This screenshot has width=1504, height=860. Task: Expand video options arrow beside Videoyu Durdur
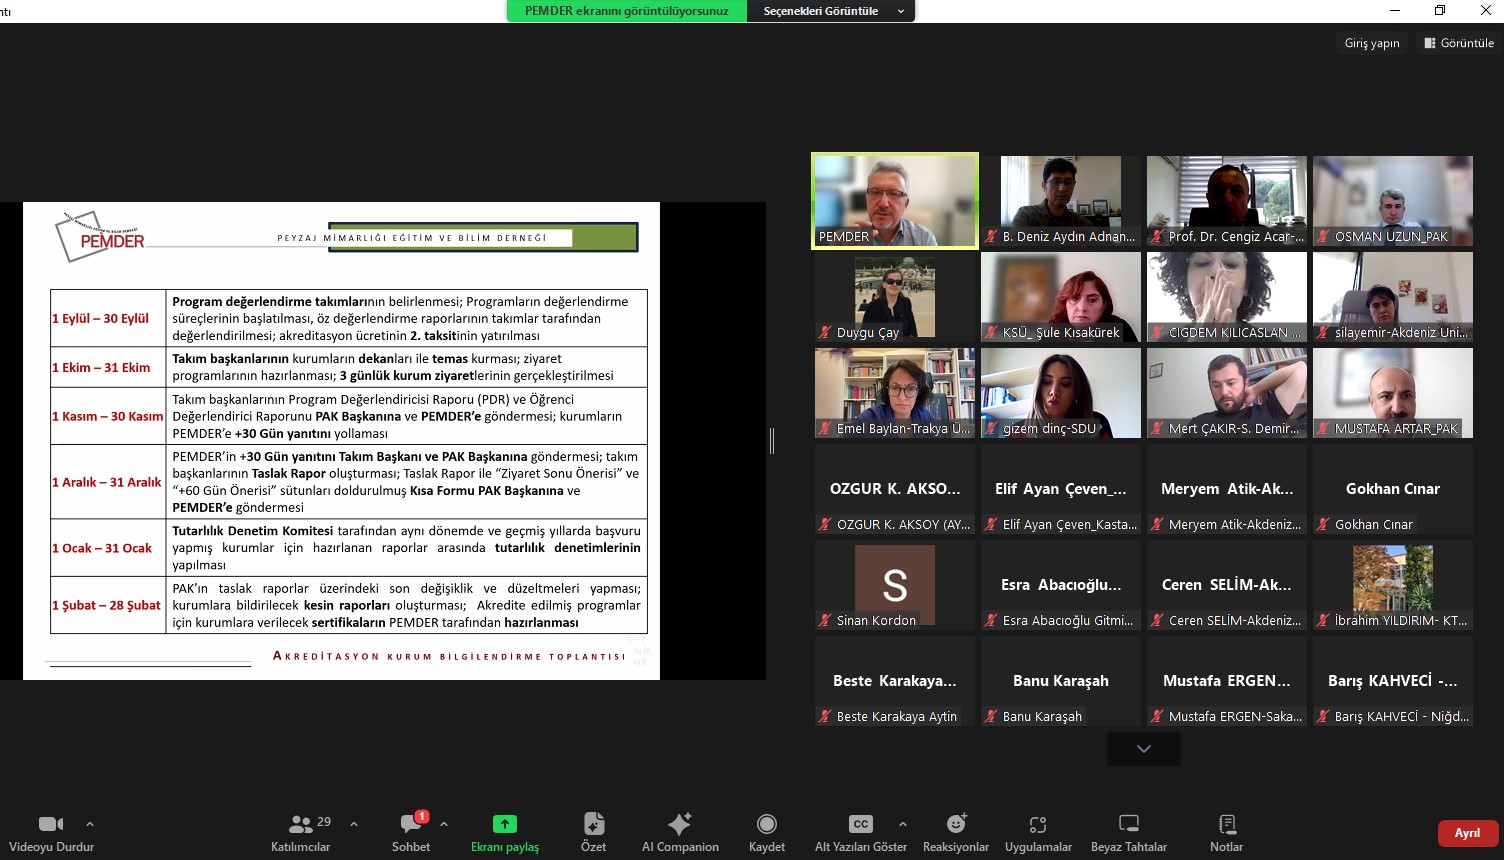(90, 824)
